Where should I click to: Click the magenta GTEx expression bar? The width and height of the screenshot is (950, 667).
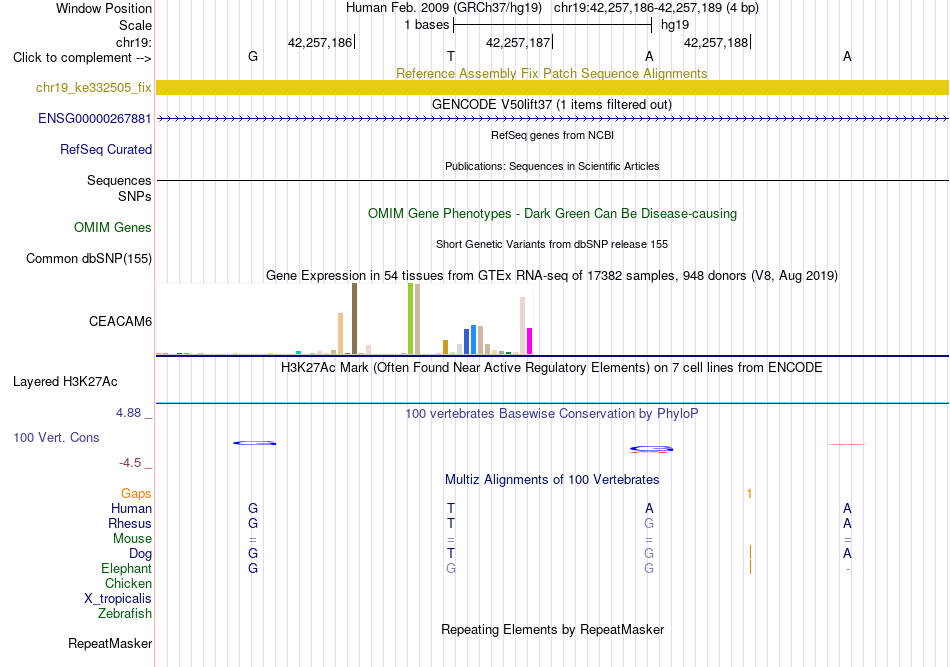click(x=530, y=341)
